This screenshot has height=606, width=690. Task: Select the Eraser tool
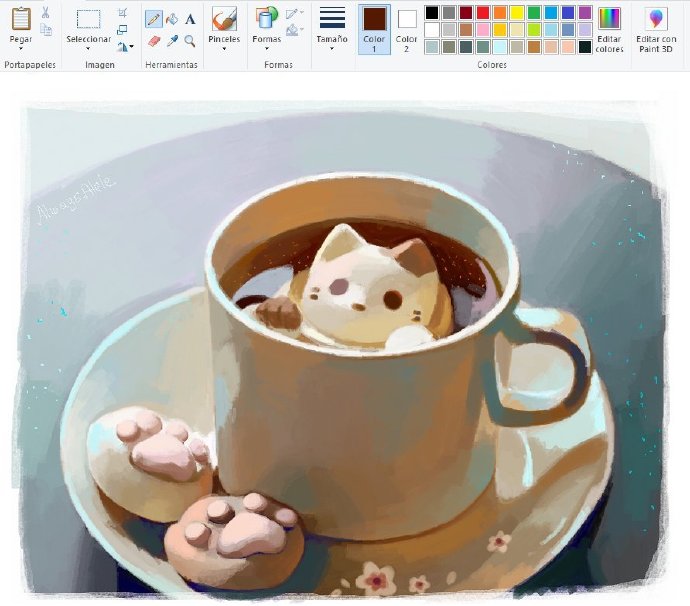[x=154, y=41]
